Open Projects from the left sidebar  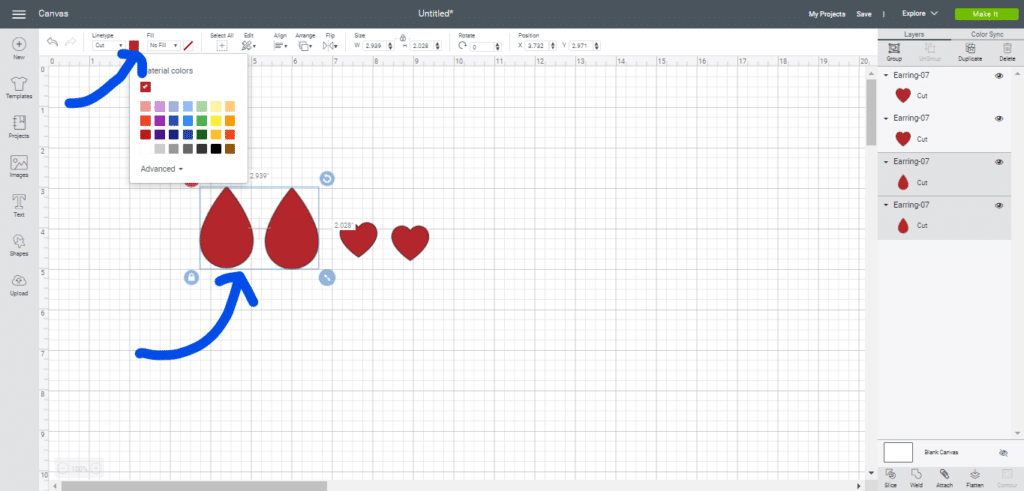pos(19,127)
